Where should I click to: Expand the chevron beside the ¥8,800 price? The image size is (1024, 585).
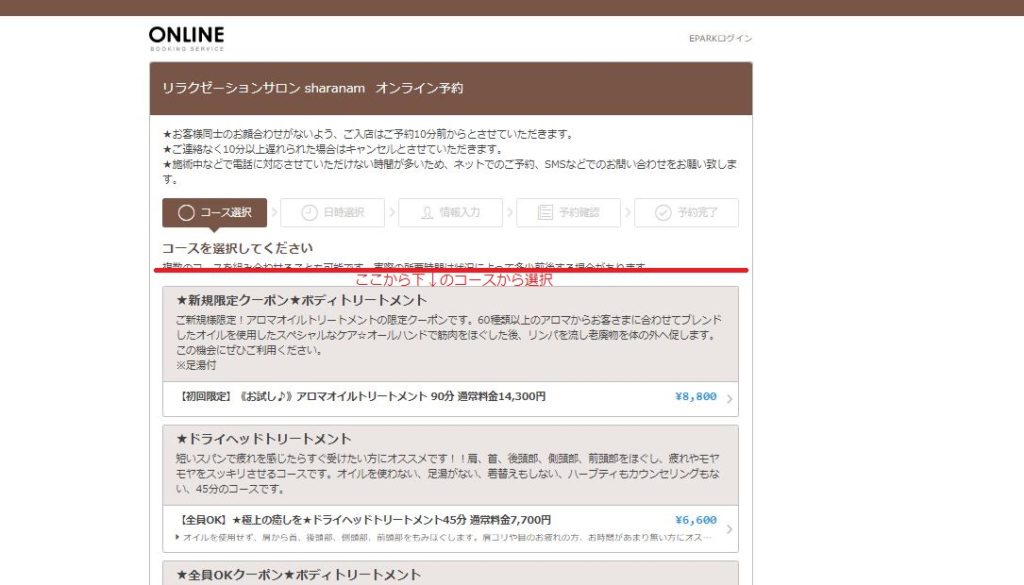coord(729,399)
